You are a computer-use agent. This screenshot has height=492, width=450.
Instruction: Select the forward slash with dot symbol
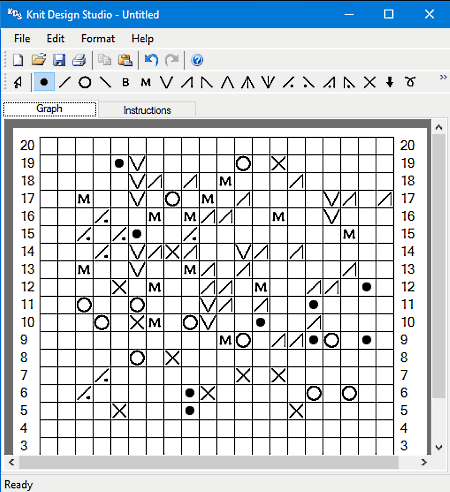[288, 82]
